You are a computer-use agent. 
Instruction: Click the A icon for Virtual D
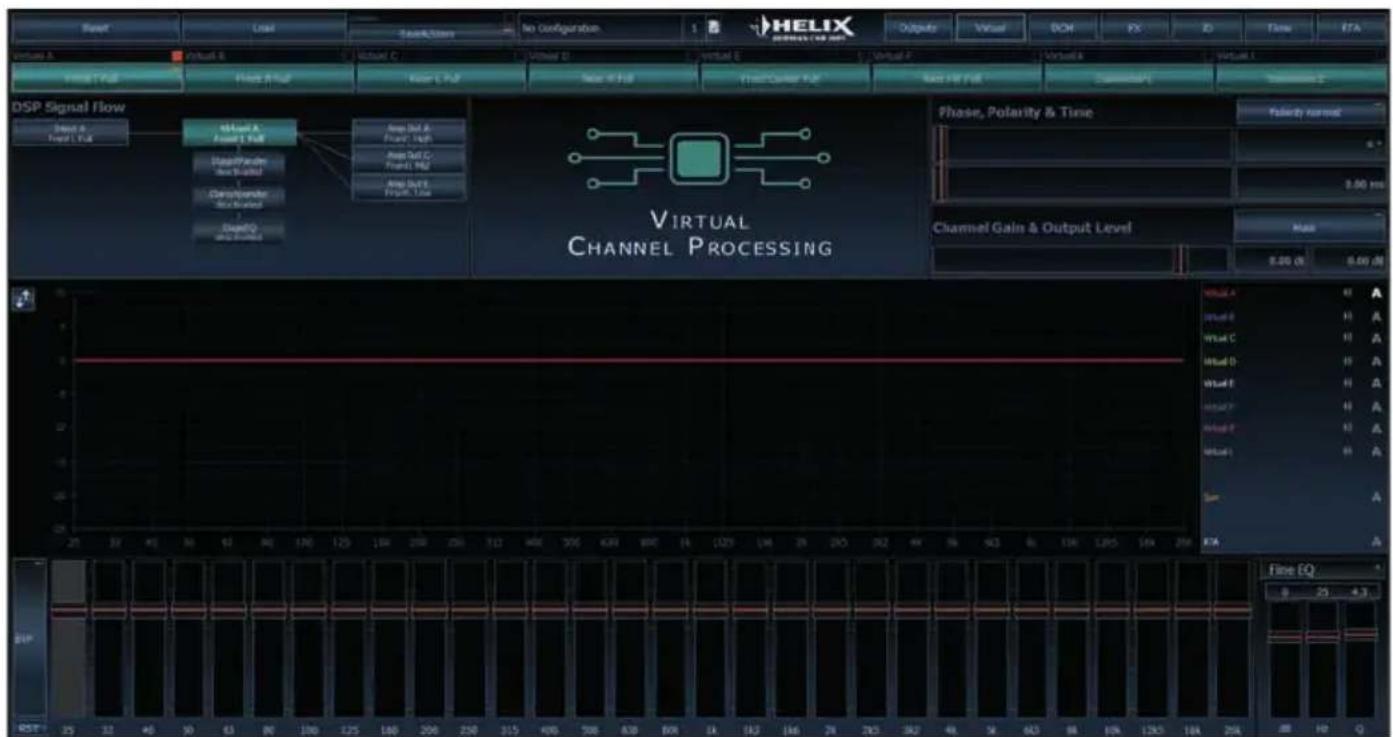[x=1376, y=361]
